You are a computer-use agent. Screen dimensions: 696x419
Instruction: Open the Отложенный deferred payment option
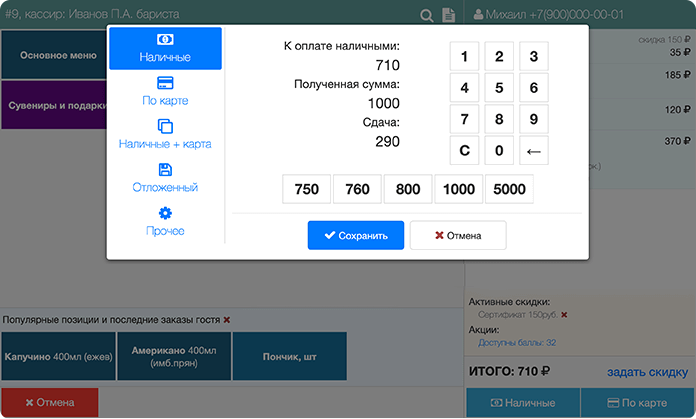(x=165, y=178)
